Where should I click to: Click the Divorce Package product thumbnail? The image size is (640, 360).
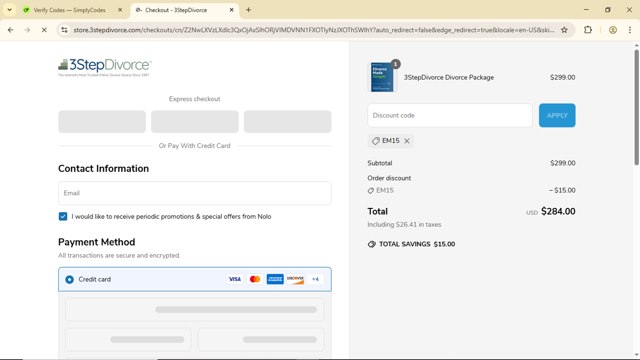click(382, 77)
